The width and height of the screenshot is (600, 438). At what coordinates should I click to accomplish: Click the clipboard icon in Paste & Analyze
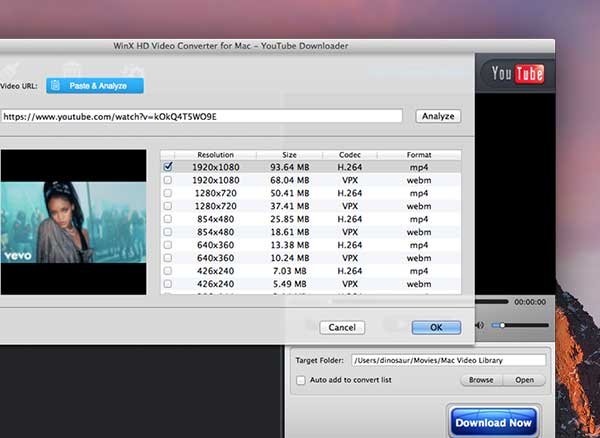click(x=55, y=85)
